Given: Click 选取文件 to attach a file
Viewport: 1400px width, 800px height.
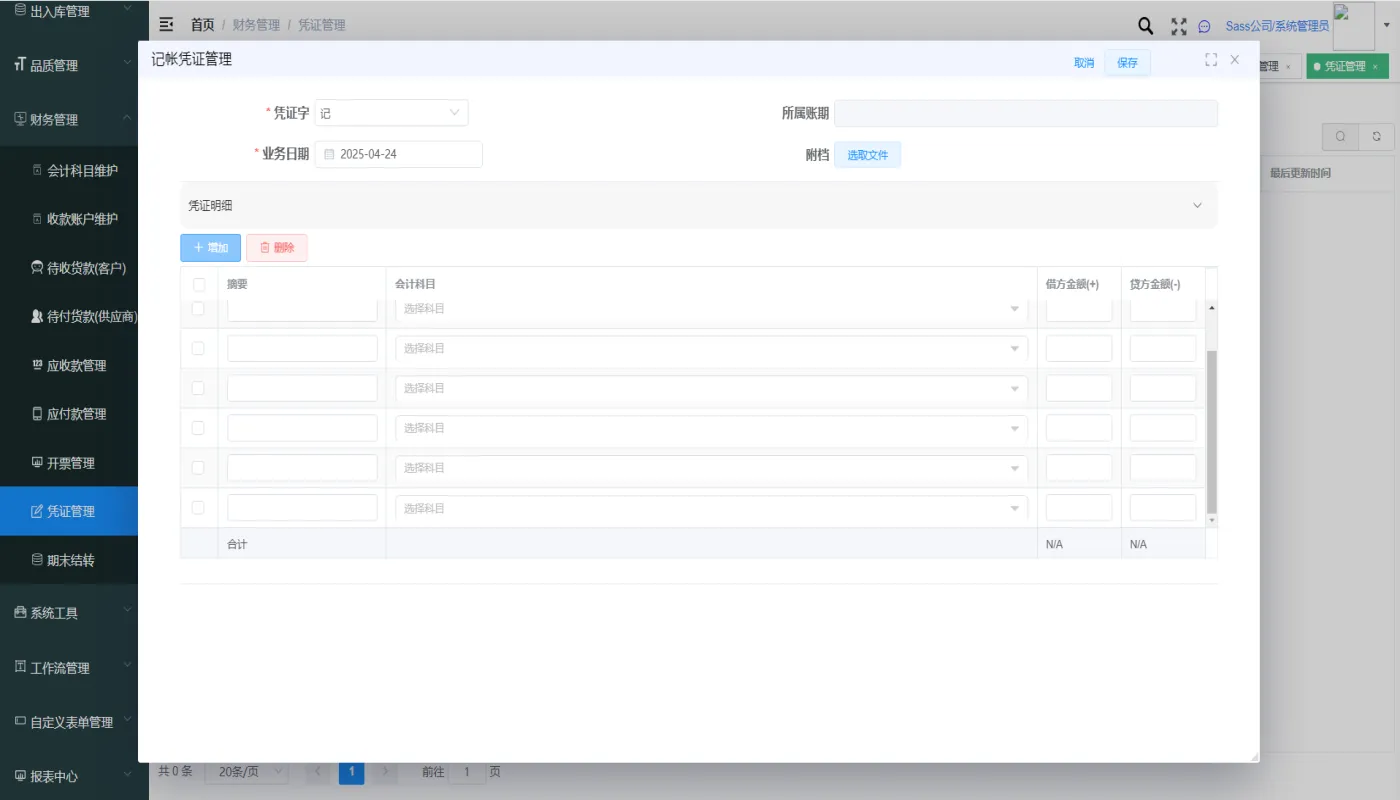Looking at the screenshot, I should (x=867, y=155).
